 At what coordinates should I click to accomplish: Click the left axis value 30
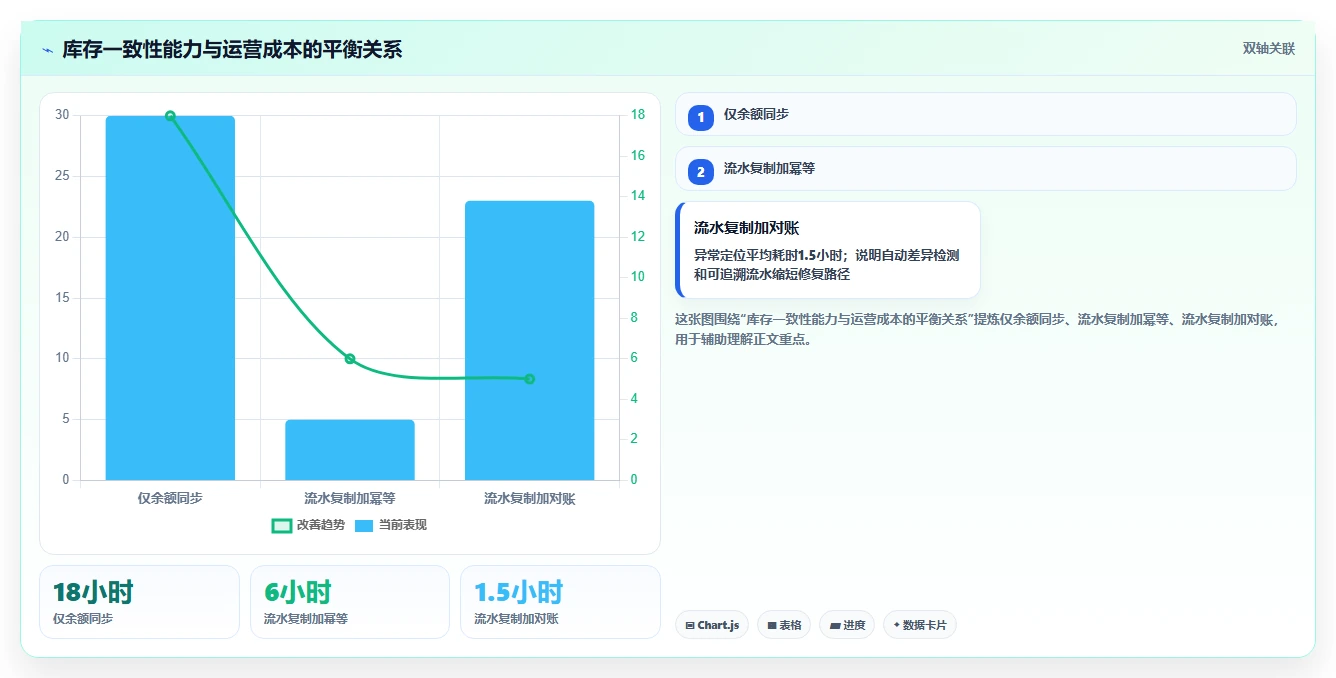[x=63, y=115]
